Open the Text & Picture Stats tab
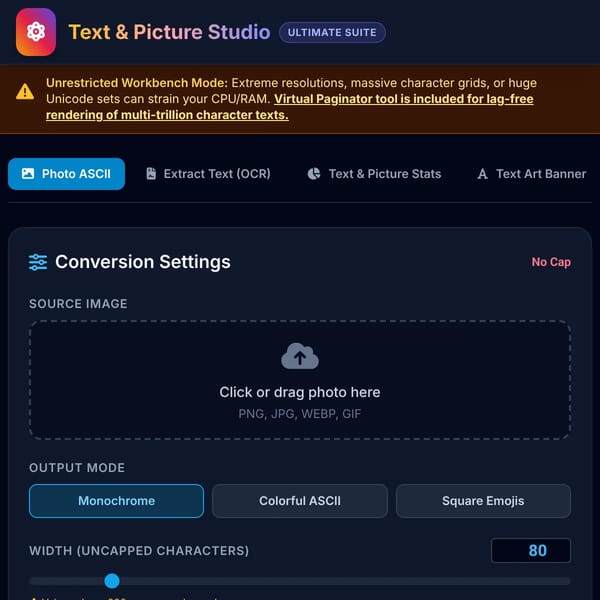The width and height of the screenshot is (600, 600). tap(374, 174)
